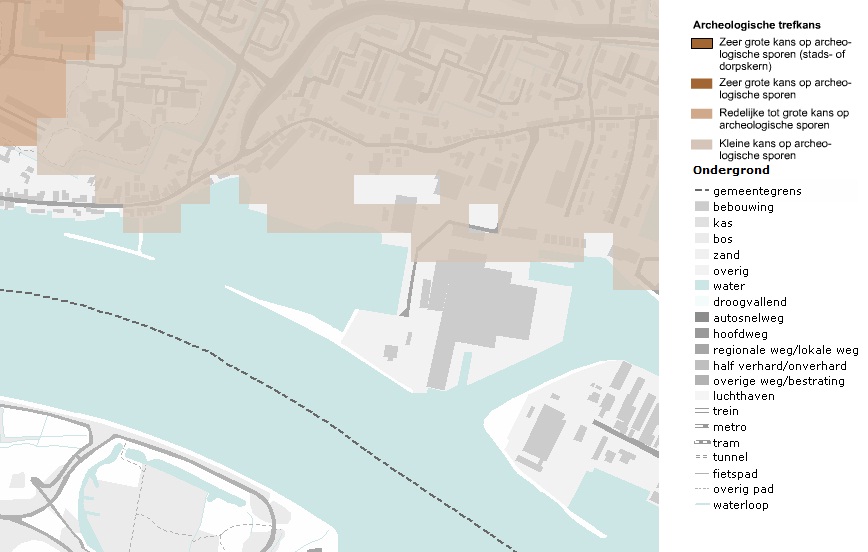Click the 'half verhard/onverhard' label
This screenshot has height=552, width=868.
pos(779,365)
